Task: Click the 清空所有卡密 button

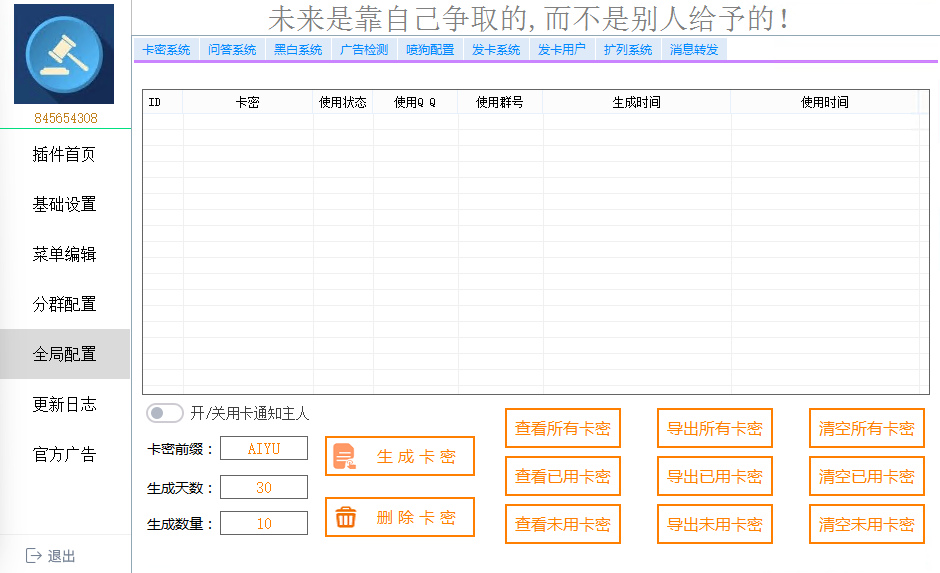Action: coord(867,428)
